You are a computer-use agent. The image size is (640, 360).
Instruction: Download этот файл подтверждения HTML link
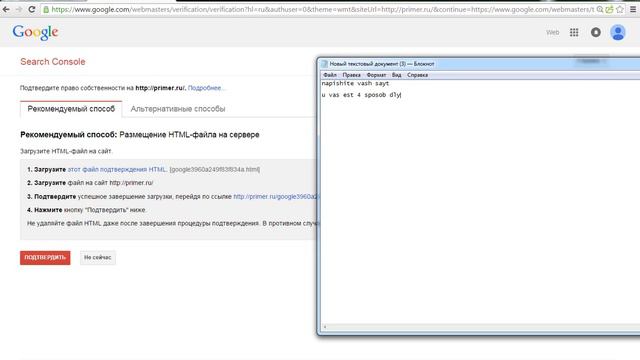pos(117,169)
